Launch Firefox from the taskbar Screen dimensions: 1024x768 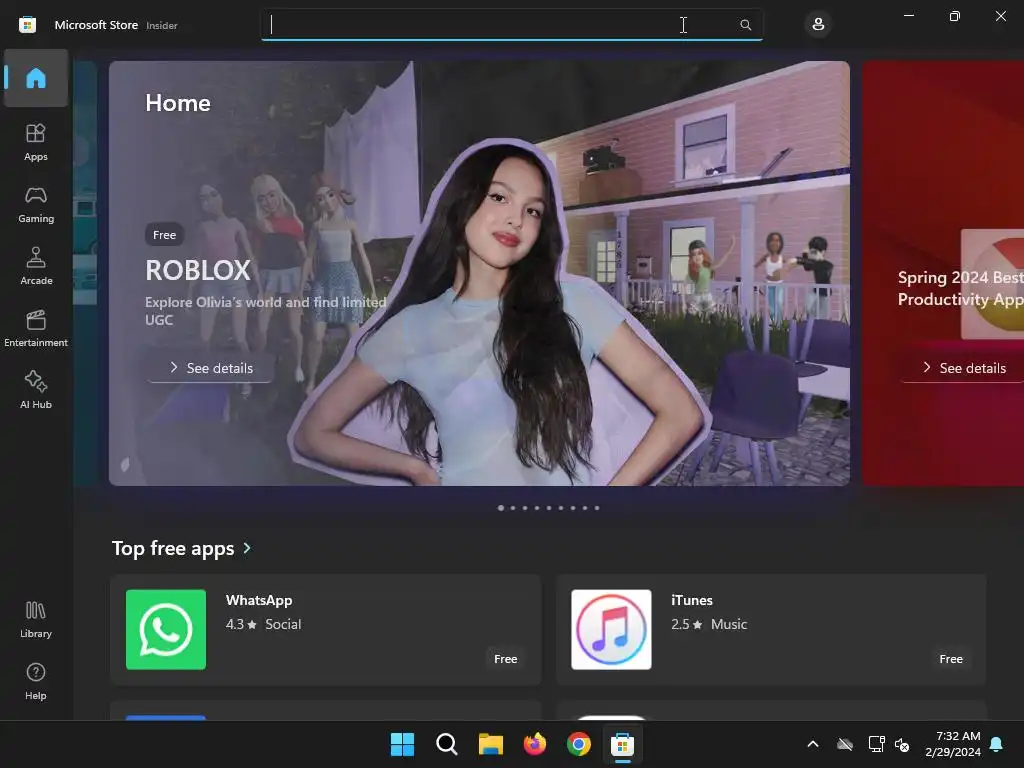(x=535, y=744)
